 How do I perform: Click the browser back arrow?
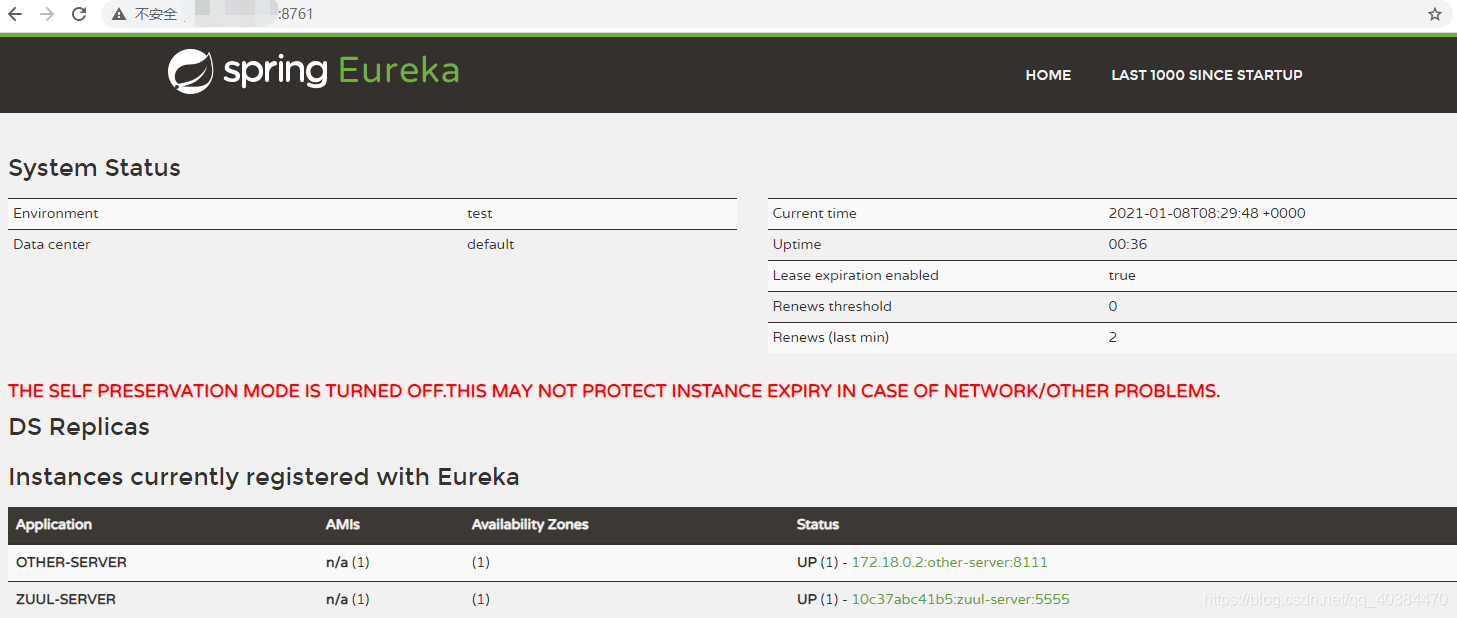pos(15,14)
